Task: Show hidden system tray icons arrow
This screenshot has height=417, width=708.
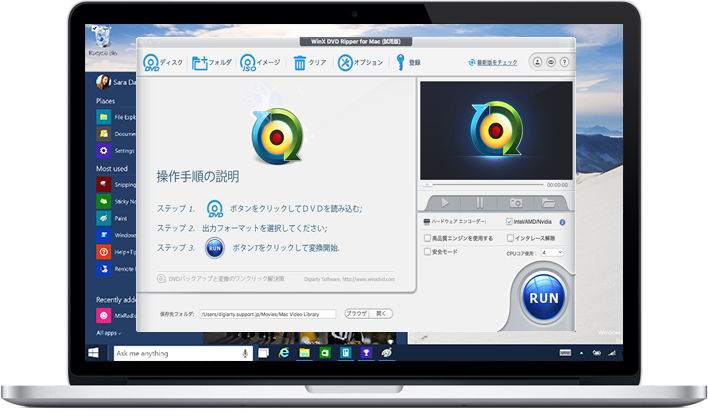Action: click(x=582, y=353)
